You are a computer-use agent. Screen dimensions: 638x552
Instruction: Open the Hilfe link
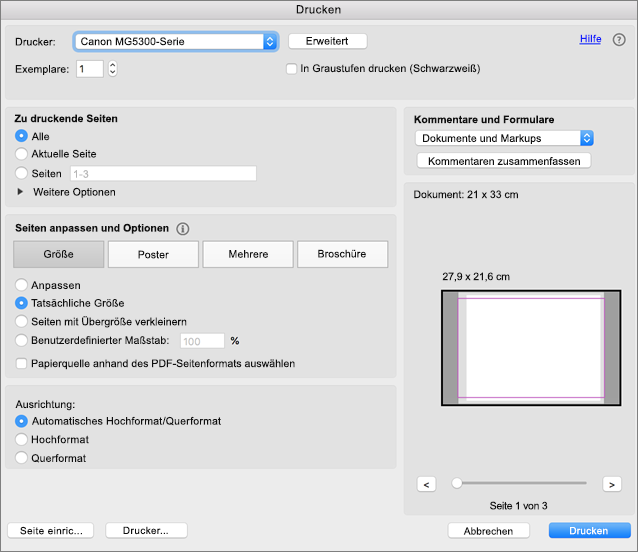point(590,39)
